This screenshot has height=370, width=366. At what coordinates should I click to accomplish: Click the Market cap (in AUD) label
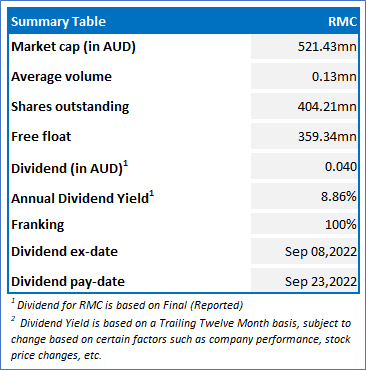click(73, 47)
